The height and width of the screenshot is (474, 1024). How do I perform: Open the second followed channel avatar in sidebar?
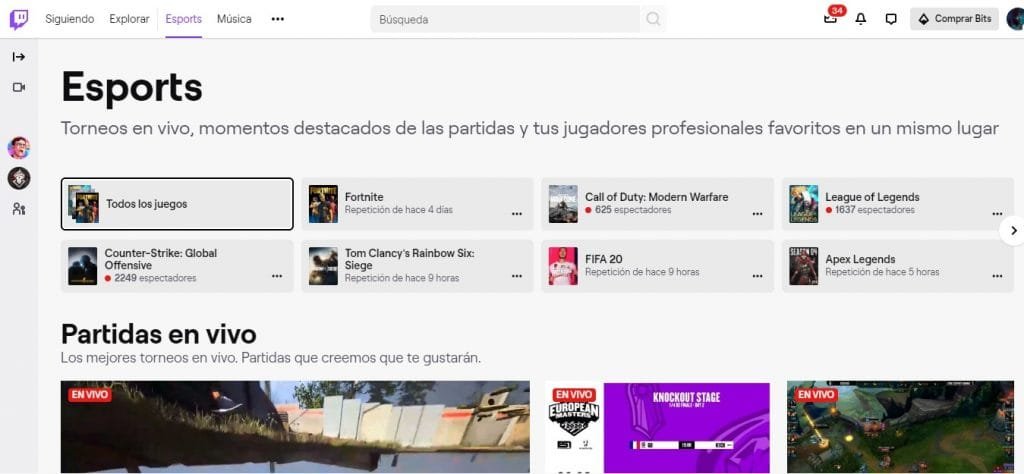19,178
